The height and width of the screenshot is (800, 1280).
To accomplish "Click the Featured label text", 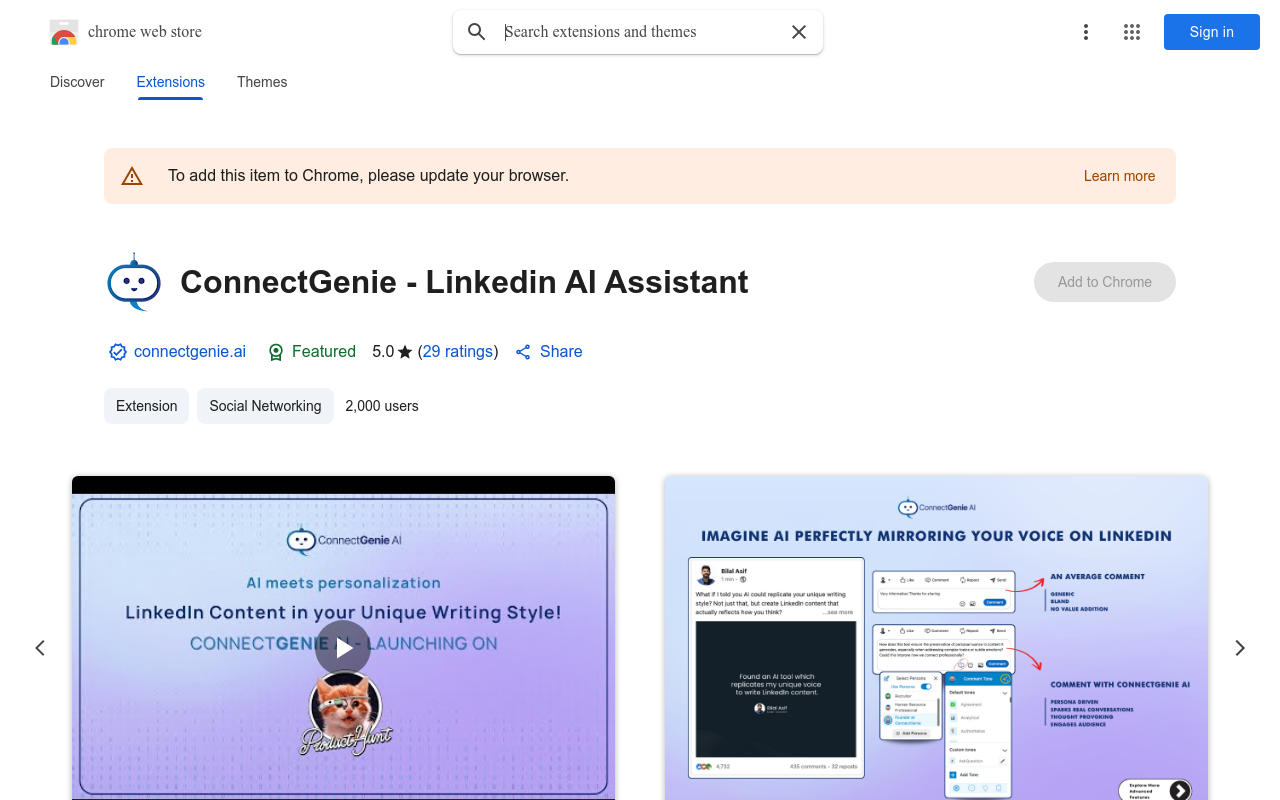I will (324, 352).
